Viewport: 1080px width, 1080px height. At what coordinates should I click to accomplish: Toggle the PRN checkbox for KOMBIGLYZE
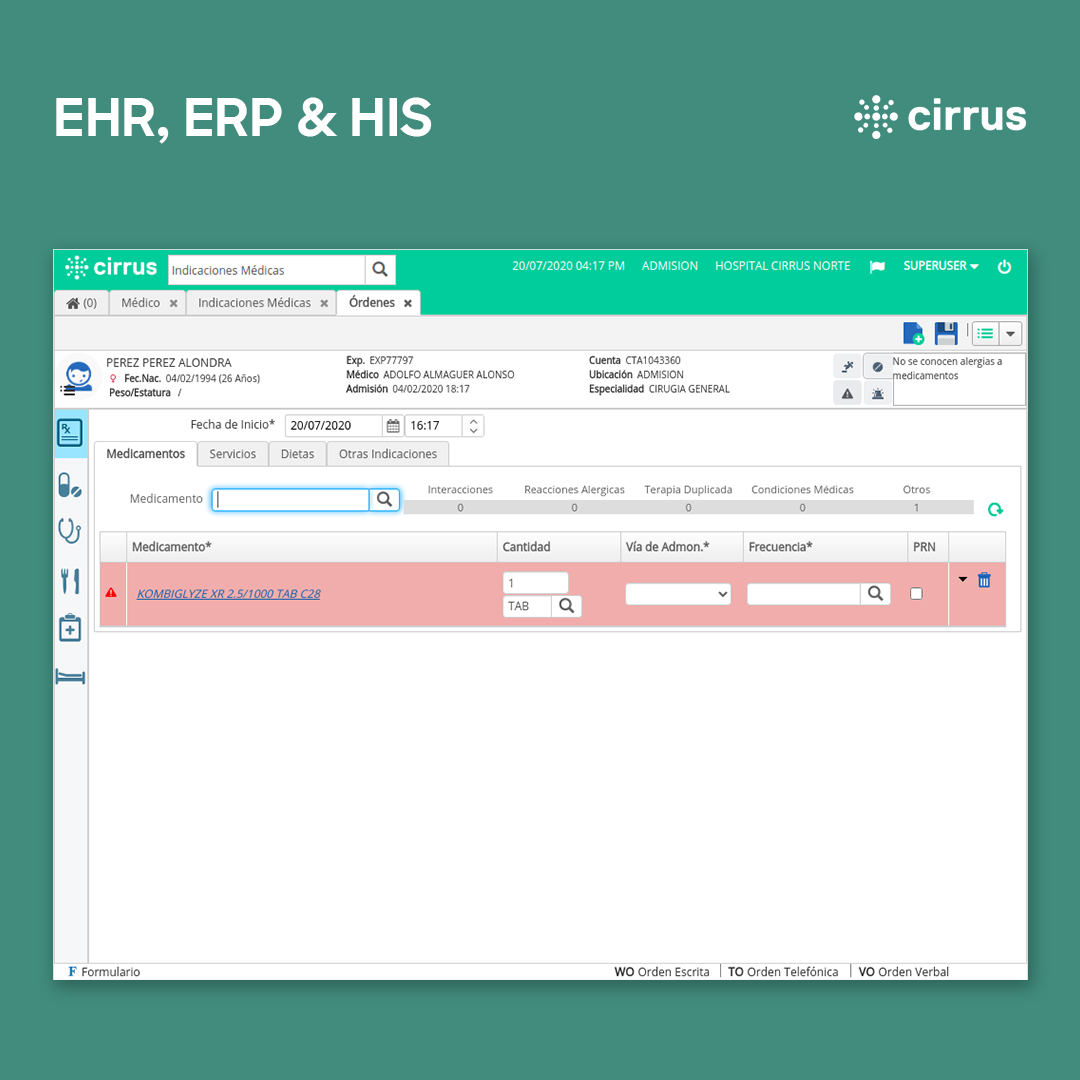click(916, 593)
